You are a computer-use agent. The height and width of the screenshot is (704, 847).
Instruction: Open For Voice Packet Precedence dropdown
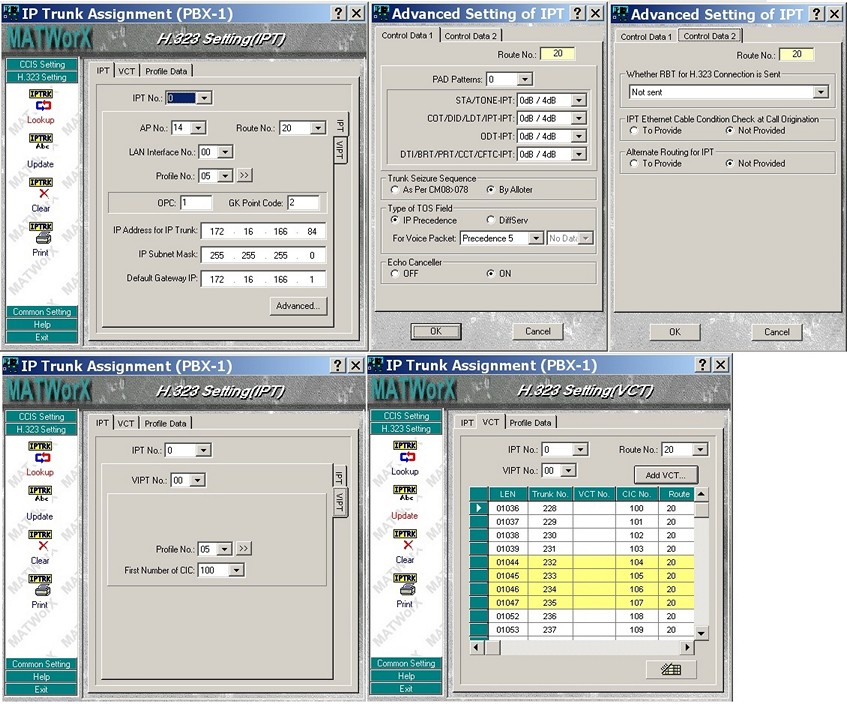pos(535,238)
